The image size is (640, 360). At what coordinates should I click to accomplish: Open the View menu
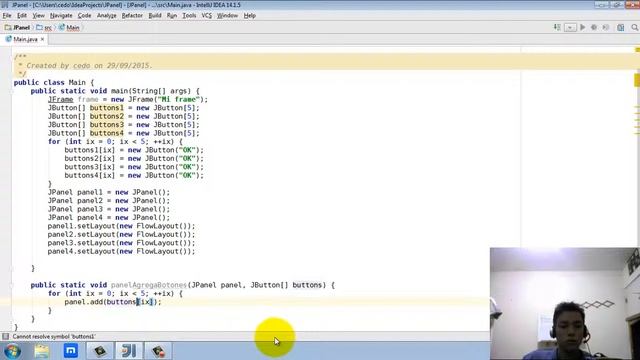pos(38,16)
